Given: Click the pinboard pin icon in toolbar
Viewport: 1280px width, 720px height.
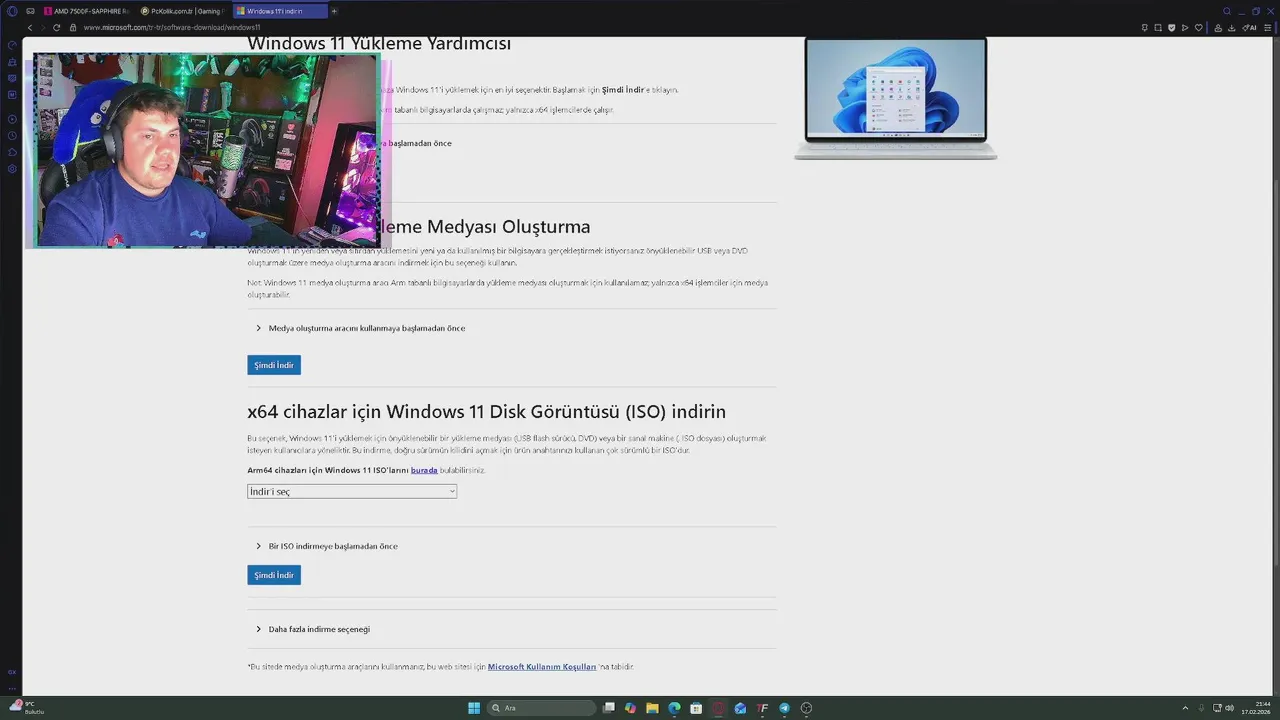Looking at the screenshot, I should [1145, 28].
